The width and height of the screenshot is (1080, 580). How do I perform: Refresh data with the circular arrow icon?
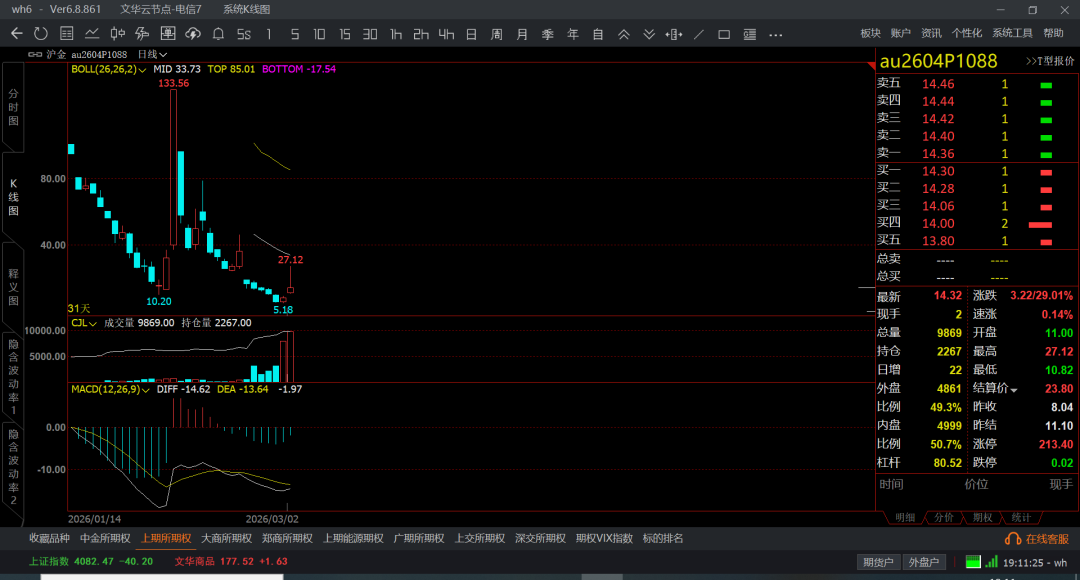(x=41, y=34)
